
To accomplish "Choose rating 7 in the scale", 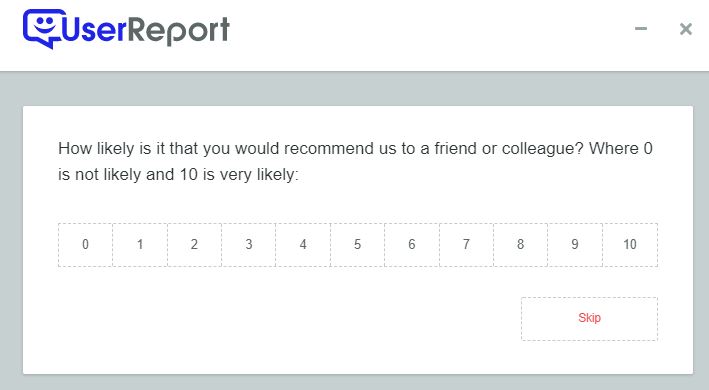I will click(466, 244).
